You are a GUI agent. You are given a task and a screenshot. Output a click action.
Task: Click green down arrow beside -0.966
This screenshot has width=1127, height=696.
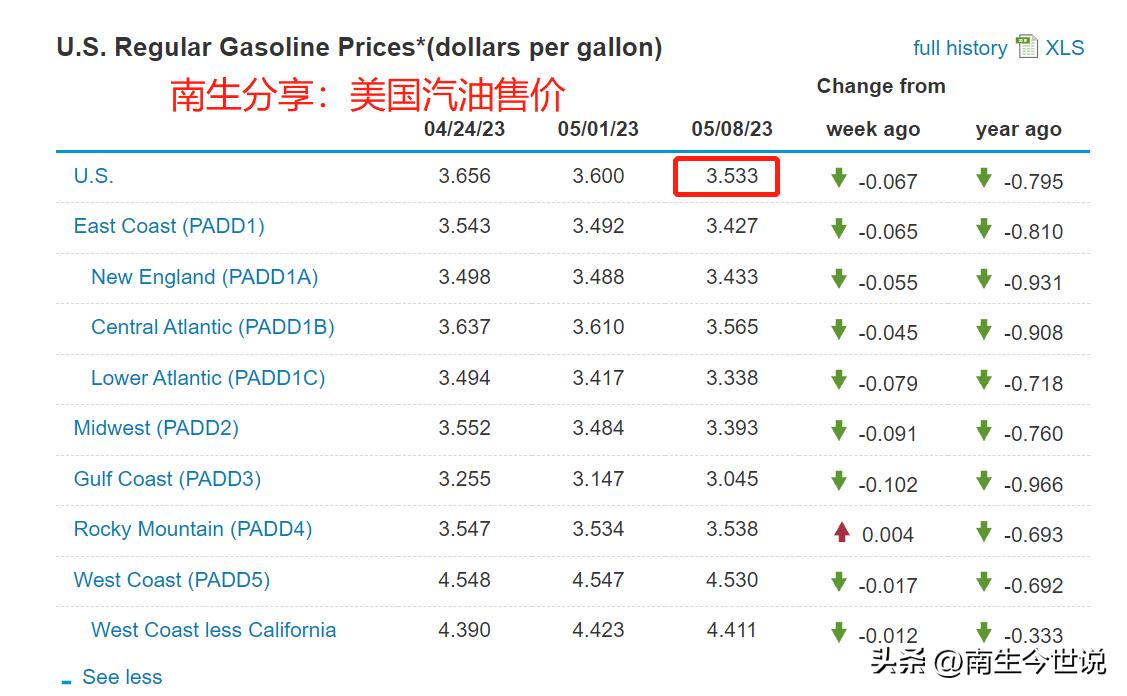(984, 481)
